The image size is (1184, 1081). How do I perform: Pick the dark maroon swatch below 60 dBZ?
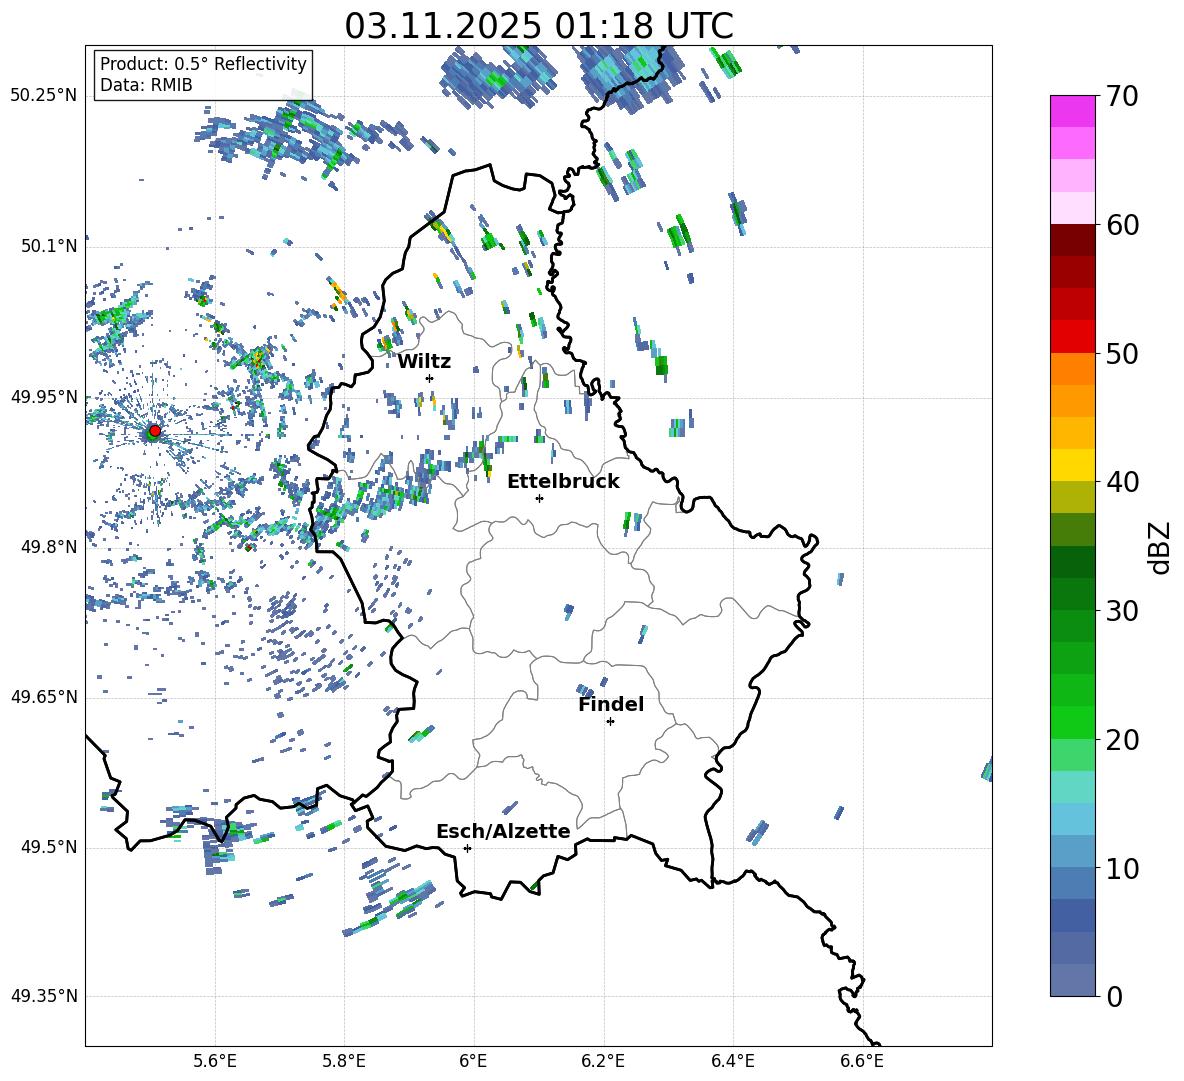coord(1073,240)
